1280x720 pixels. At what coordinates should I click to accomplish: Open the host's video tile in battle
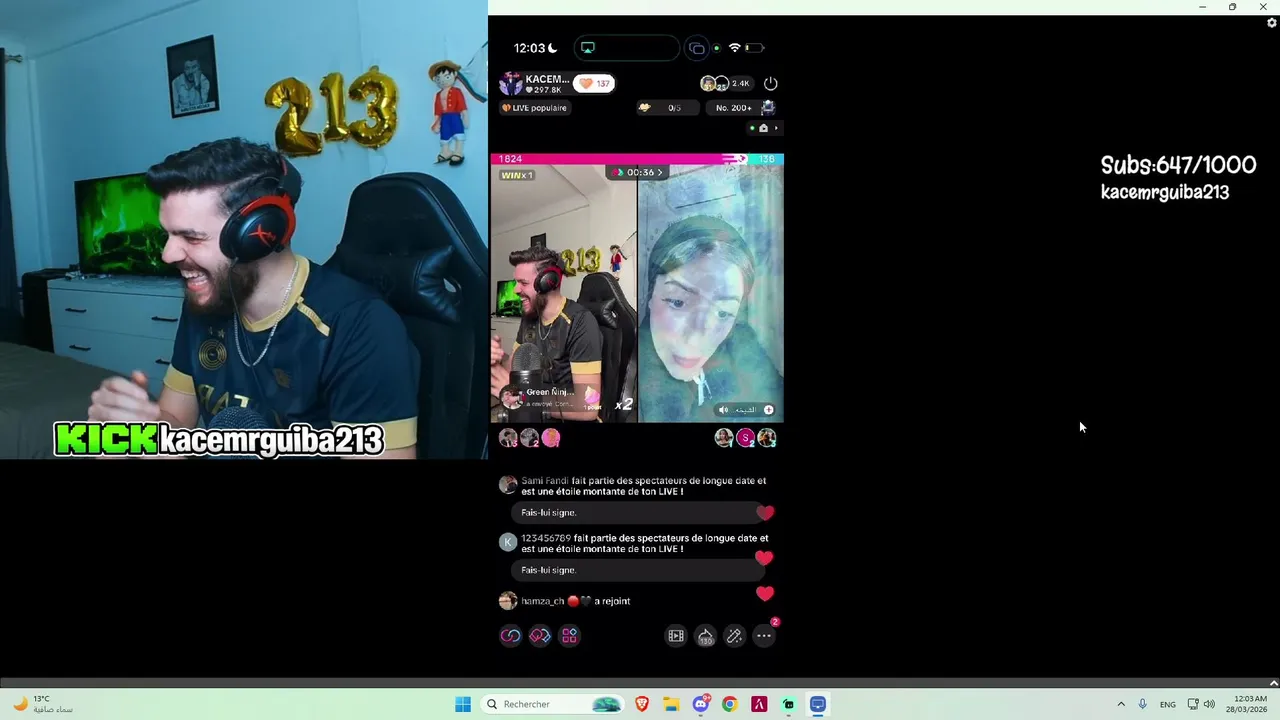click(x=564, y=293)
